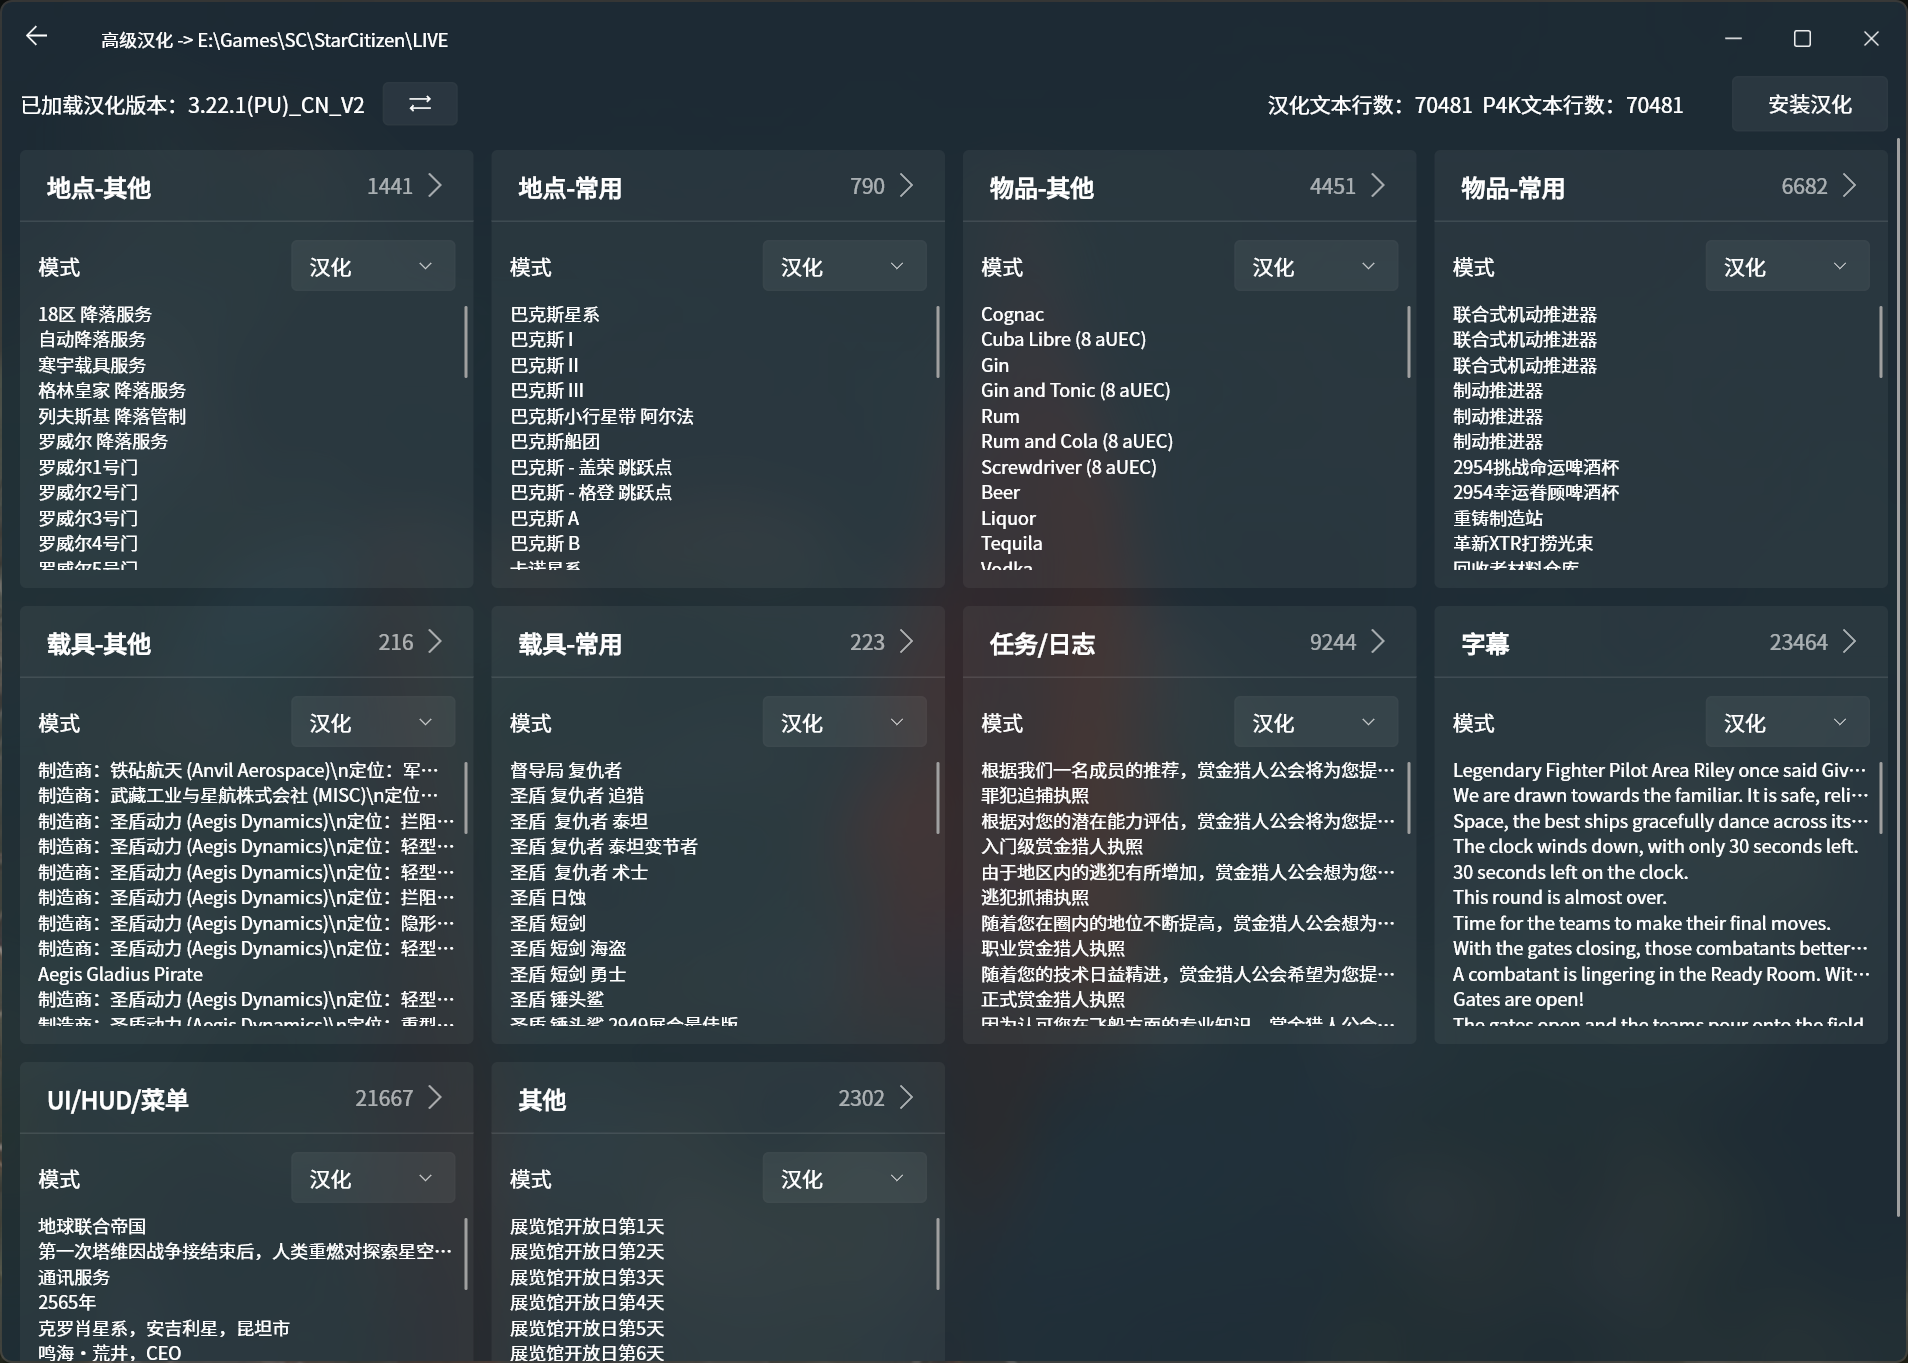Screen dimensions: 1908x1363
Task: Open 物品-常用 category via its chevron
Action: [x=1850, y=186]
